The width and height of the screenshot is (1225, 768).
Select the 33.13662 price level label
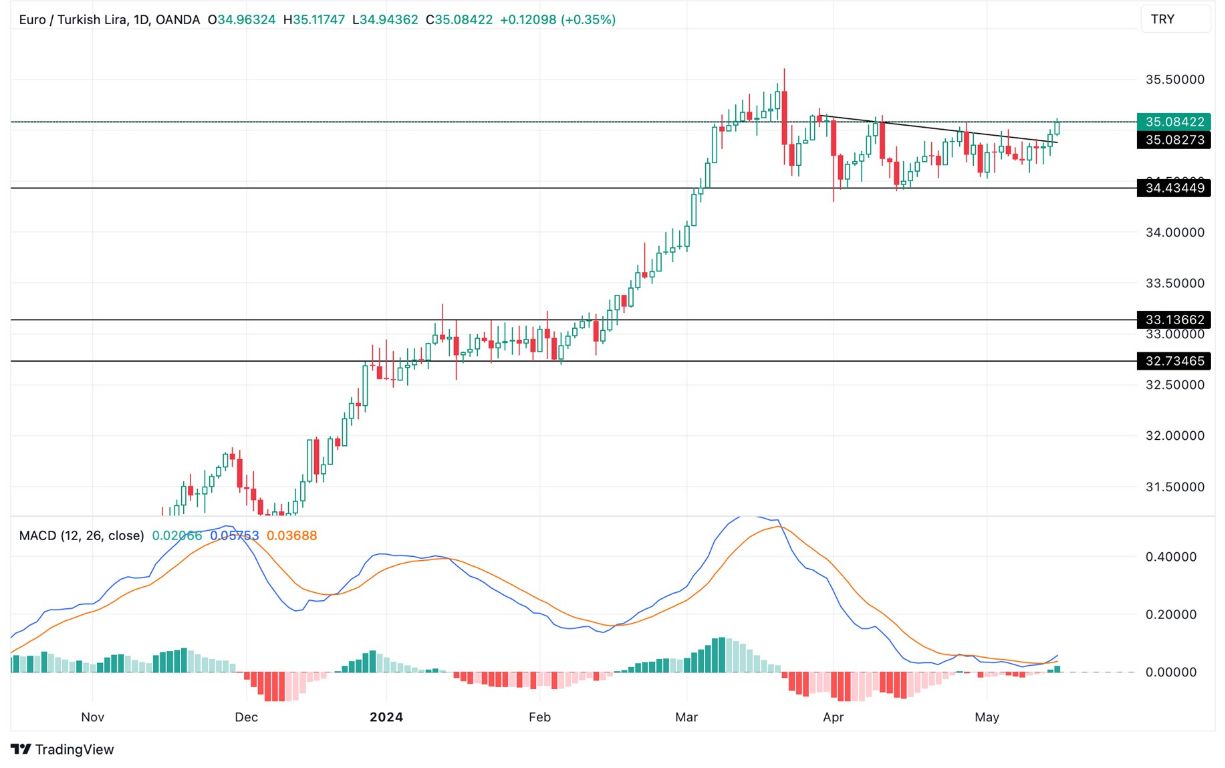1175,319
